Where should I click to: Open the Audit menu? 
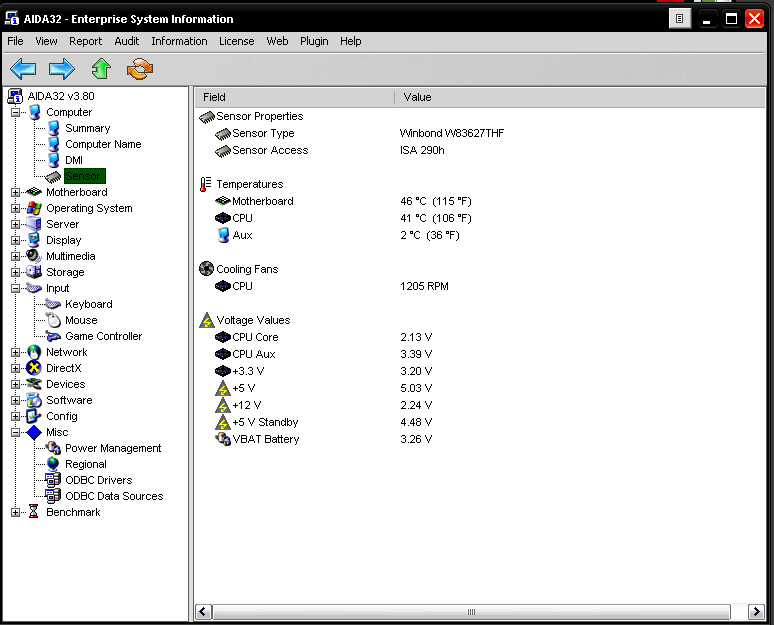(x=127, y=41)
